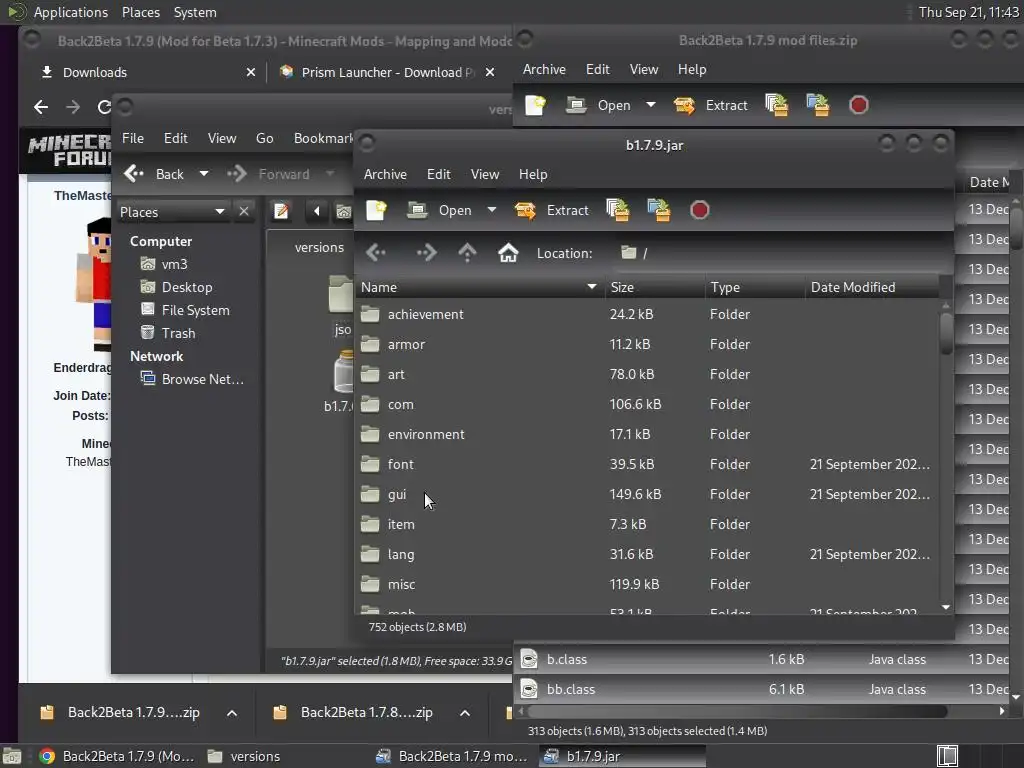Select the achievement folder

(647, 314)
